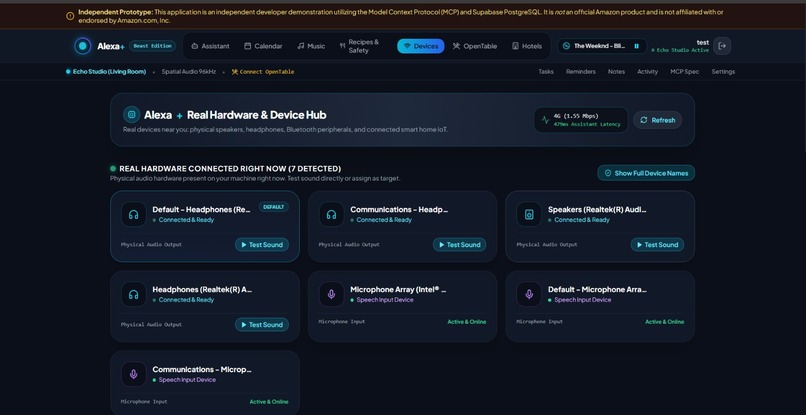Refresh the device list
806x415 pixels.
coord(657,120)
